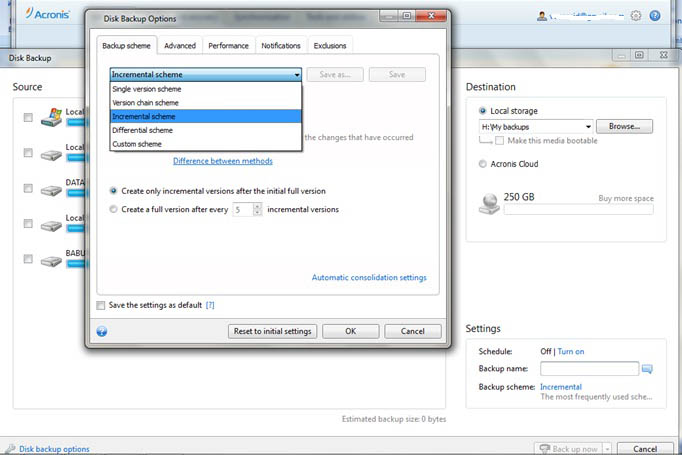Click the [?] link beside default settings
This screenshot has width=682, height=455.
coord(210,305)
